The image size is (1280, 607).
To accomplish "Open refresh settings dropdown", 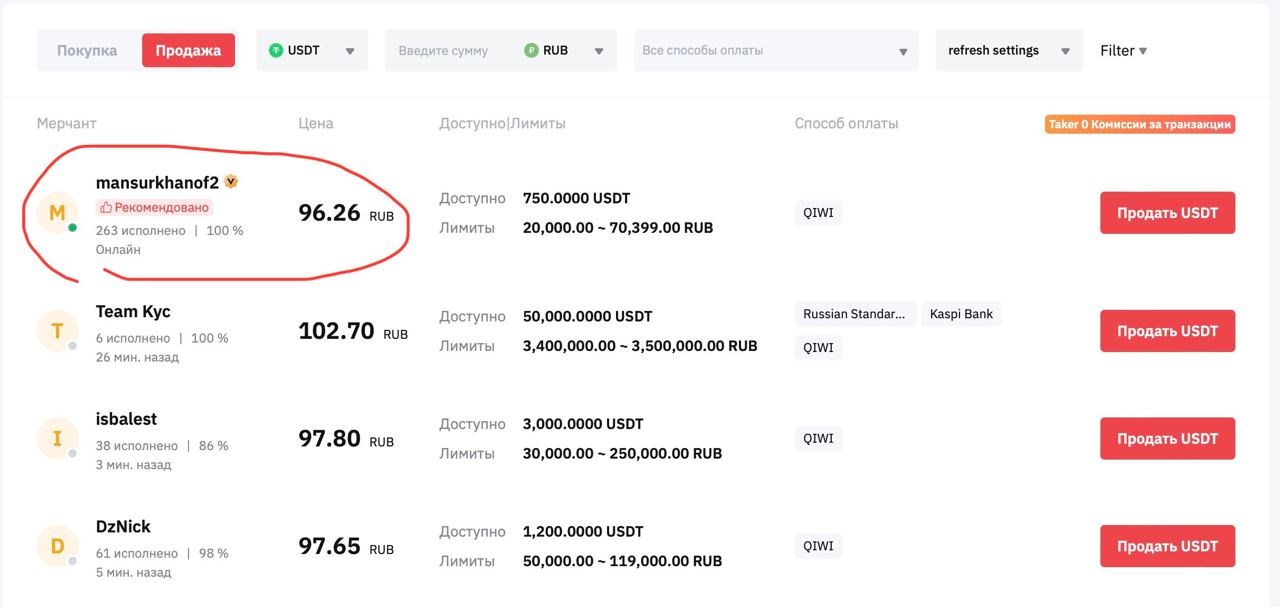I will click(1008, 51).
